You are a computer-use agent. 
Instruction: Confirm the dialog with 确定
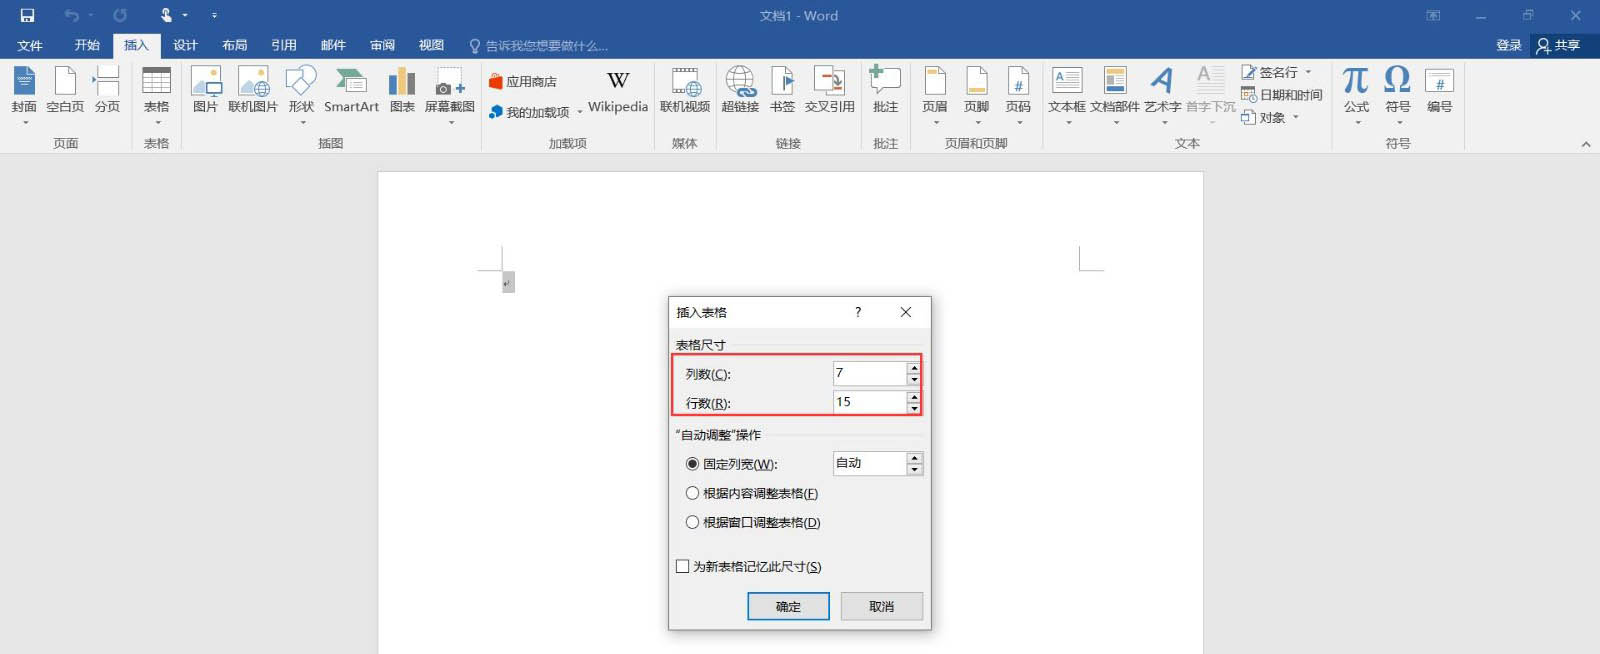[x=788, y=606]
